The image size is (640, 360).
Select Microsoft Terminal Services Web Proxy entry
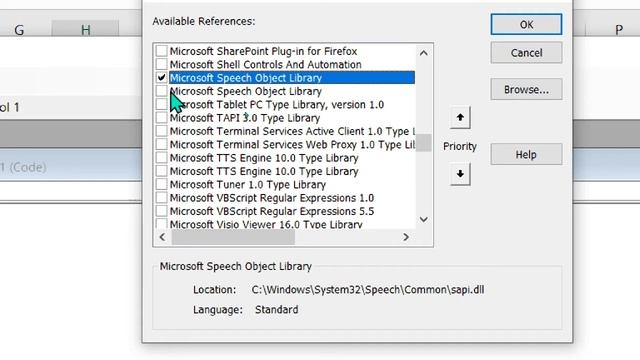292,144
